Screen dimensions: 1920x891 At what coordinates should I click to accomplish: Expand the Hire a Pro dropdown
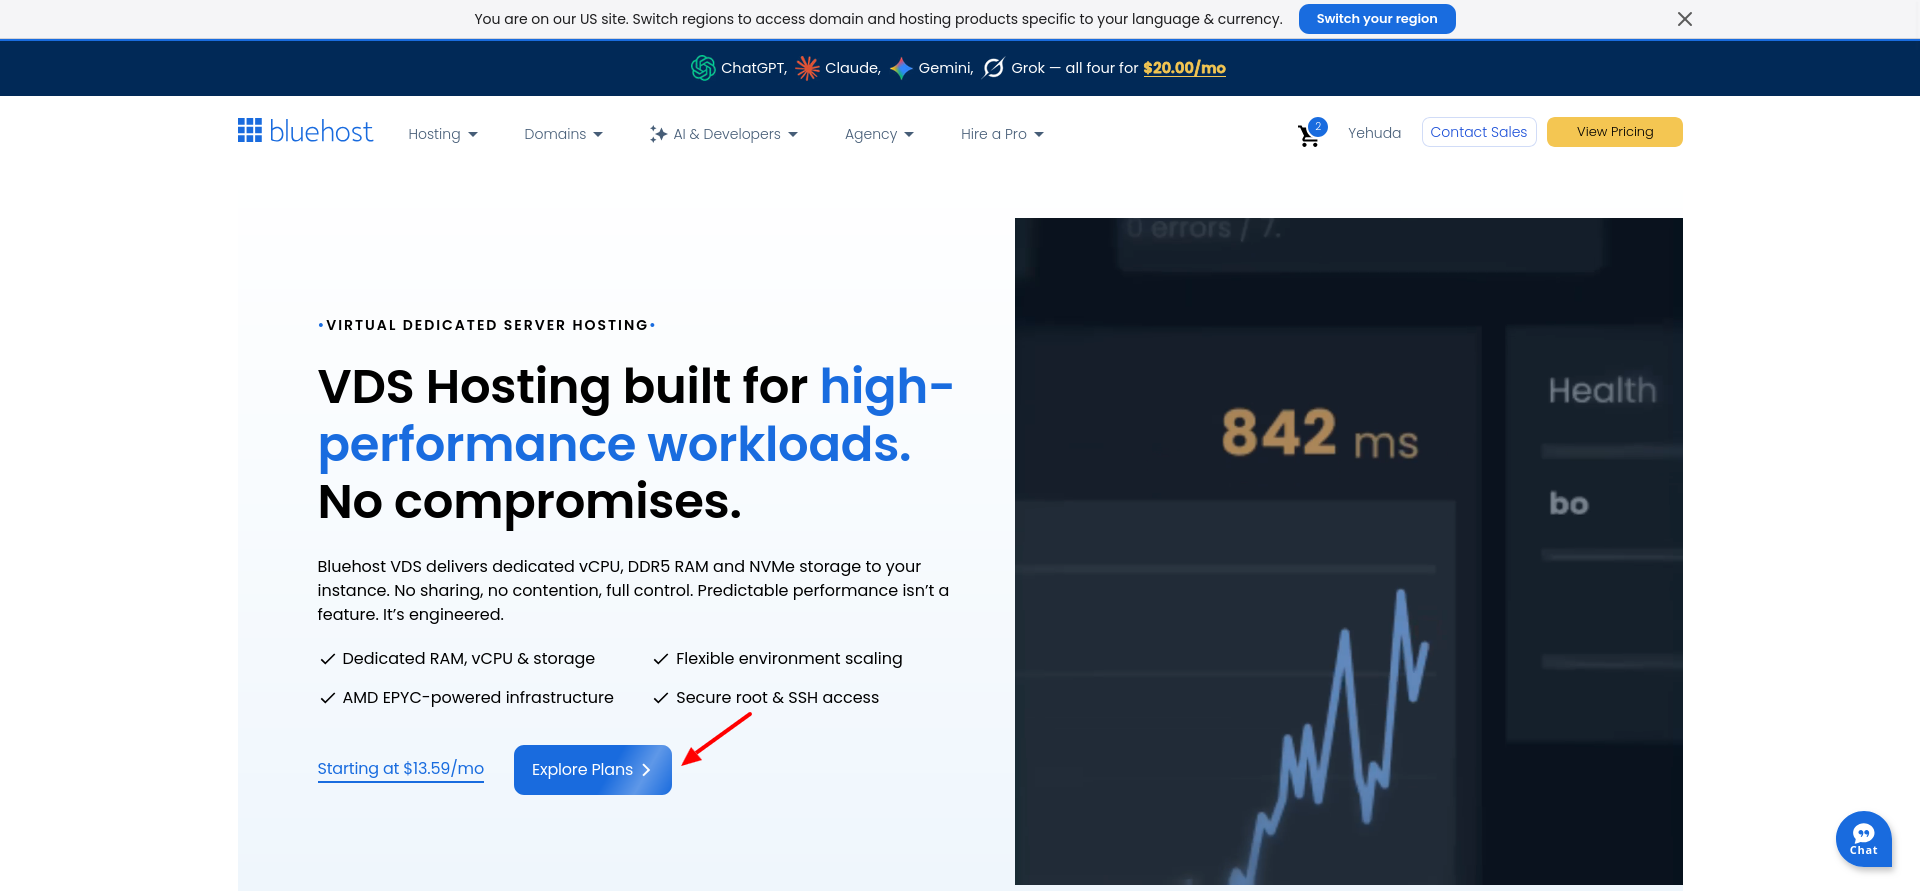tap(1002, 134)
